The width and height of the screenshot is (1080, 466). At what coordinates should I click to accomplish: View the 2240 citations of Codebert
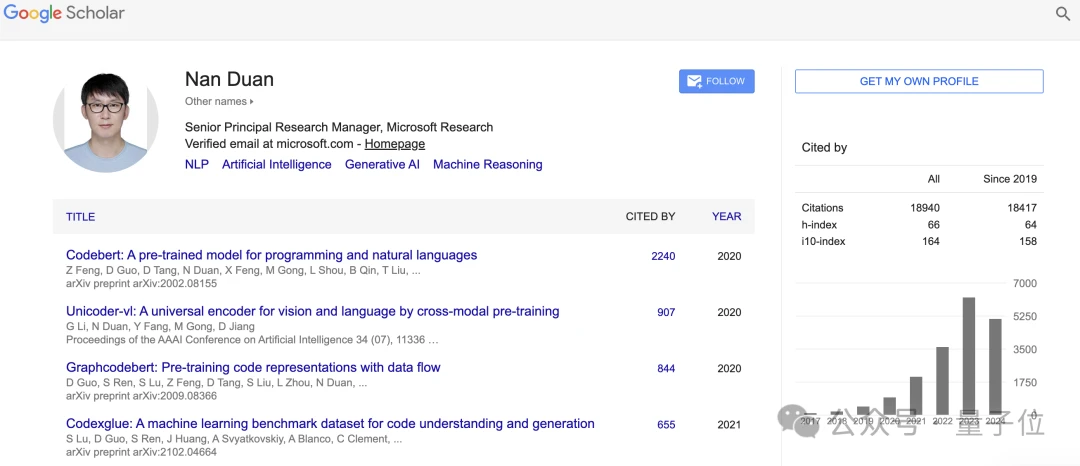tap(663, 256)
